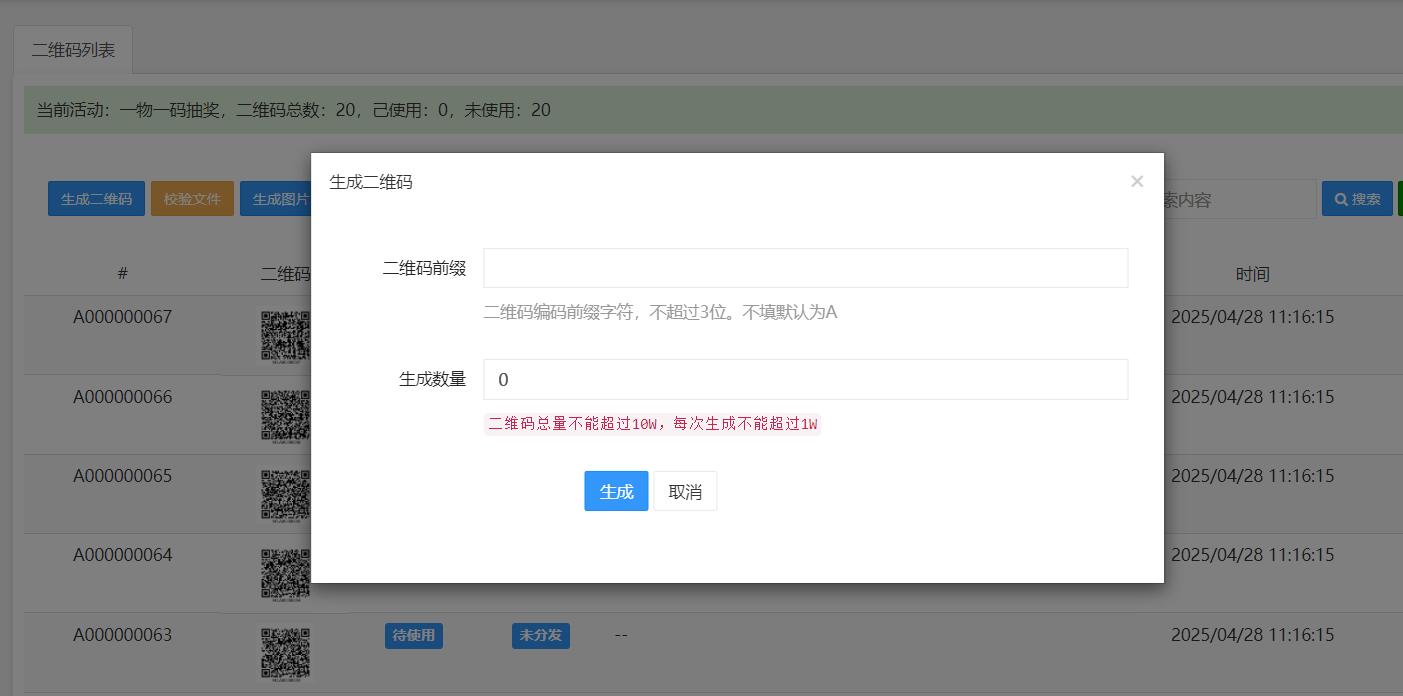1403x696 pixels.
Task: Open QR code thumbnail for A000000067
Action: (x=286, y=335)
